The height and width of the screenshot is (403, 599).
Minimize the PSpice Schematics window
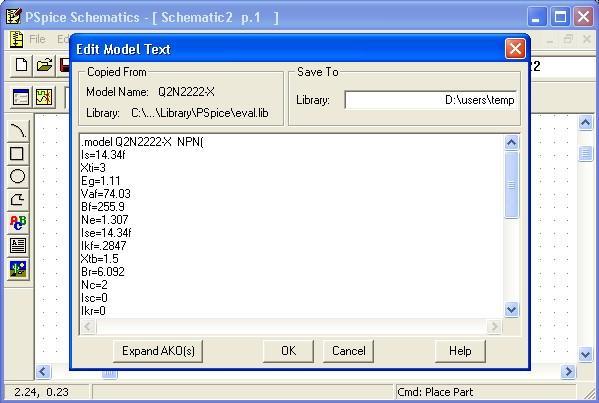pos(536,17)
